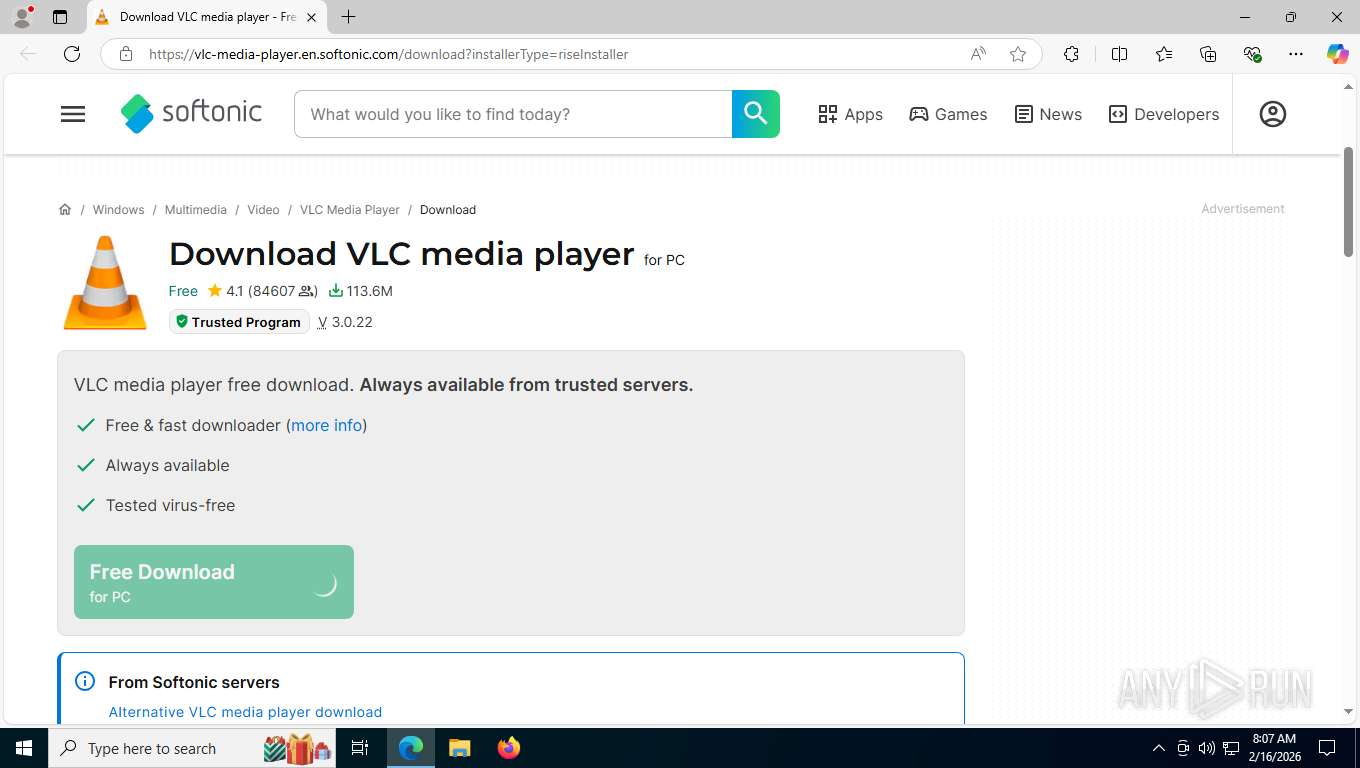The width and height of the screenshot is (1360, 768).
Task: Go to Video breadcrumb
Action: (263, 210)
